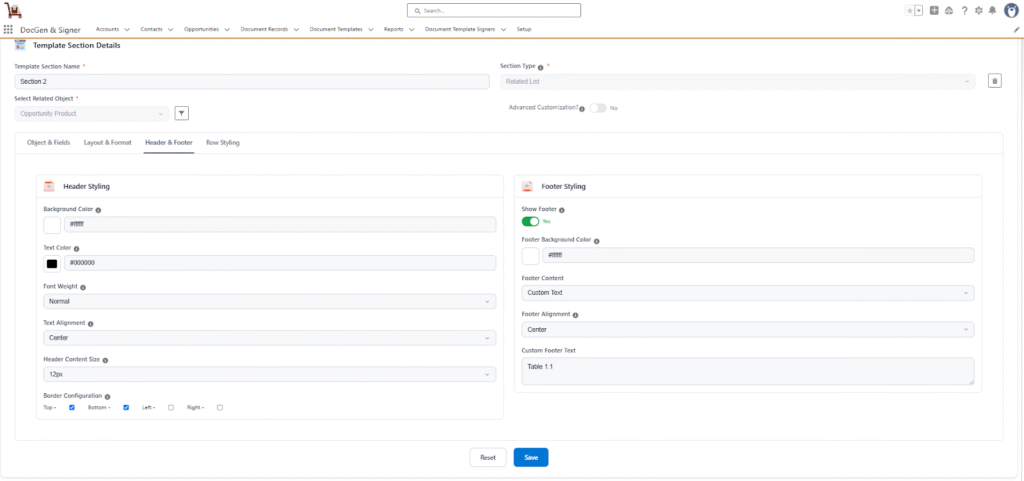The height and width of the screenshot is (481, 1024).
Task: Toggle the Show Footer switch
Action: pos(530,221)
